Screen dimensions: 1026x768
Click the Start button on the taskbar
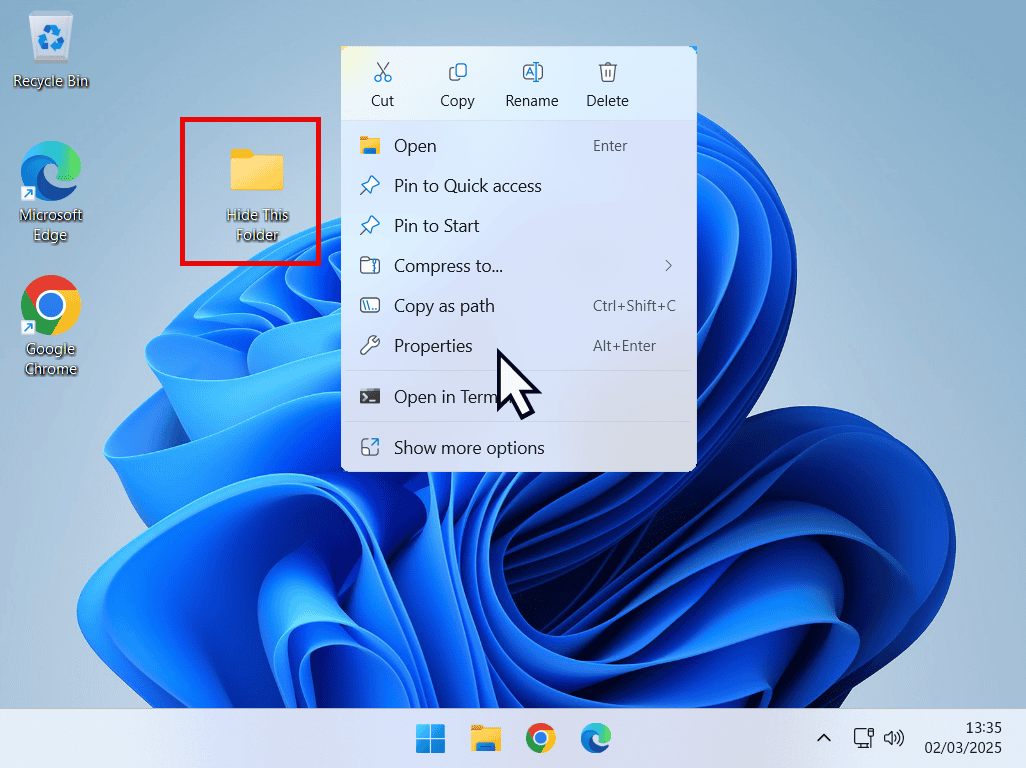(x=430, y=738)
